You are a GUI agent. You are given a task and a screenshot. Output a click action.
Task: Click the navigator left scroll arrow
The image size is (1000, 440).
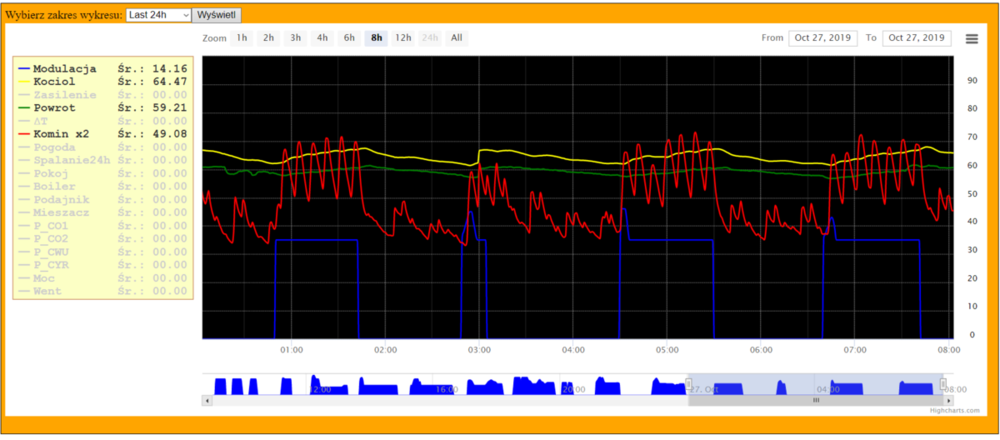pos(206,400)
